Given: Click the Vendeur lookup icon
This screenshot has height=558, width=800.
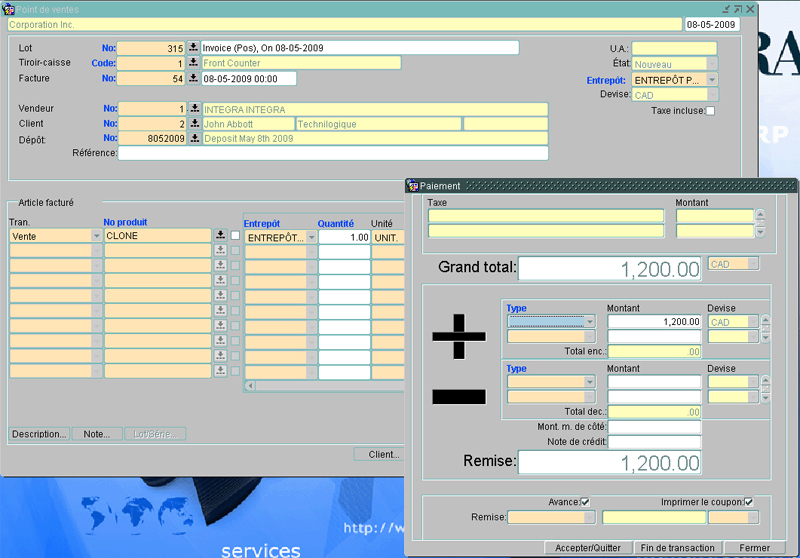Looking at the screenshot, I should tap(194, 109).
